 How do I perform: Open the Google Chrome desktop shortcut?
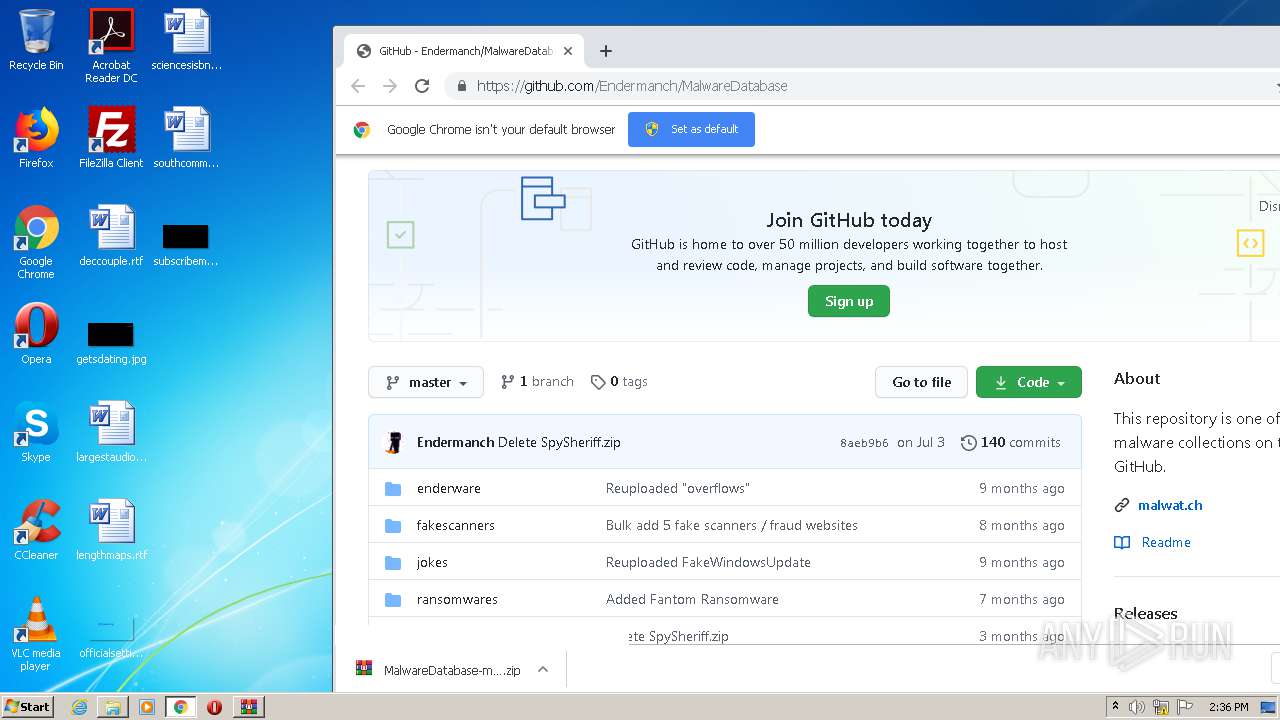point(36,242)
